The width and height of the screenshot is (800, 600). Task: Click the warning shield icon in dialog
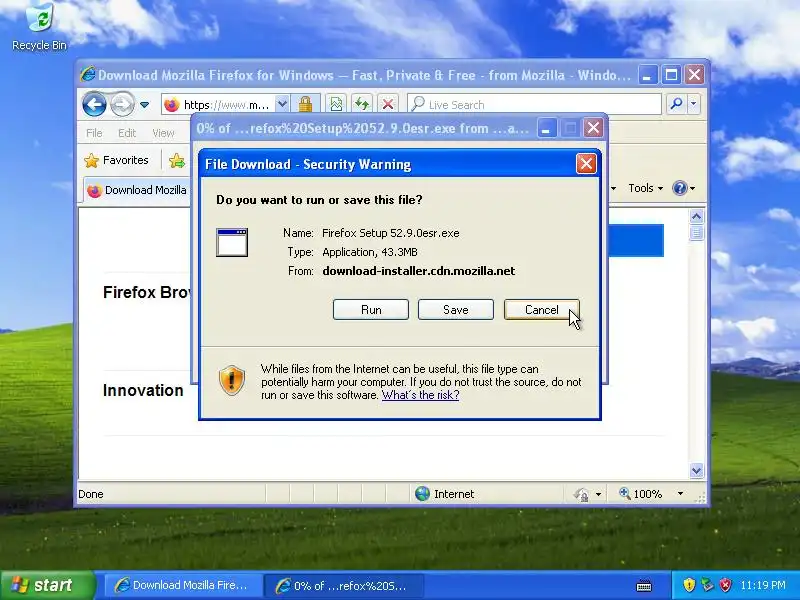coord(232,381)
